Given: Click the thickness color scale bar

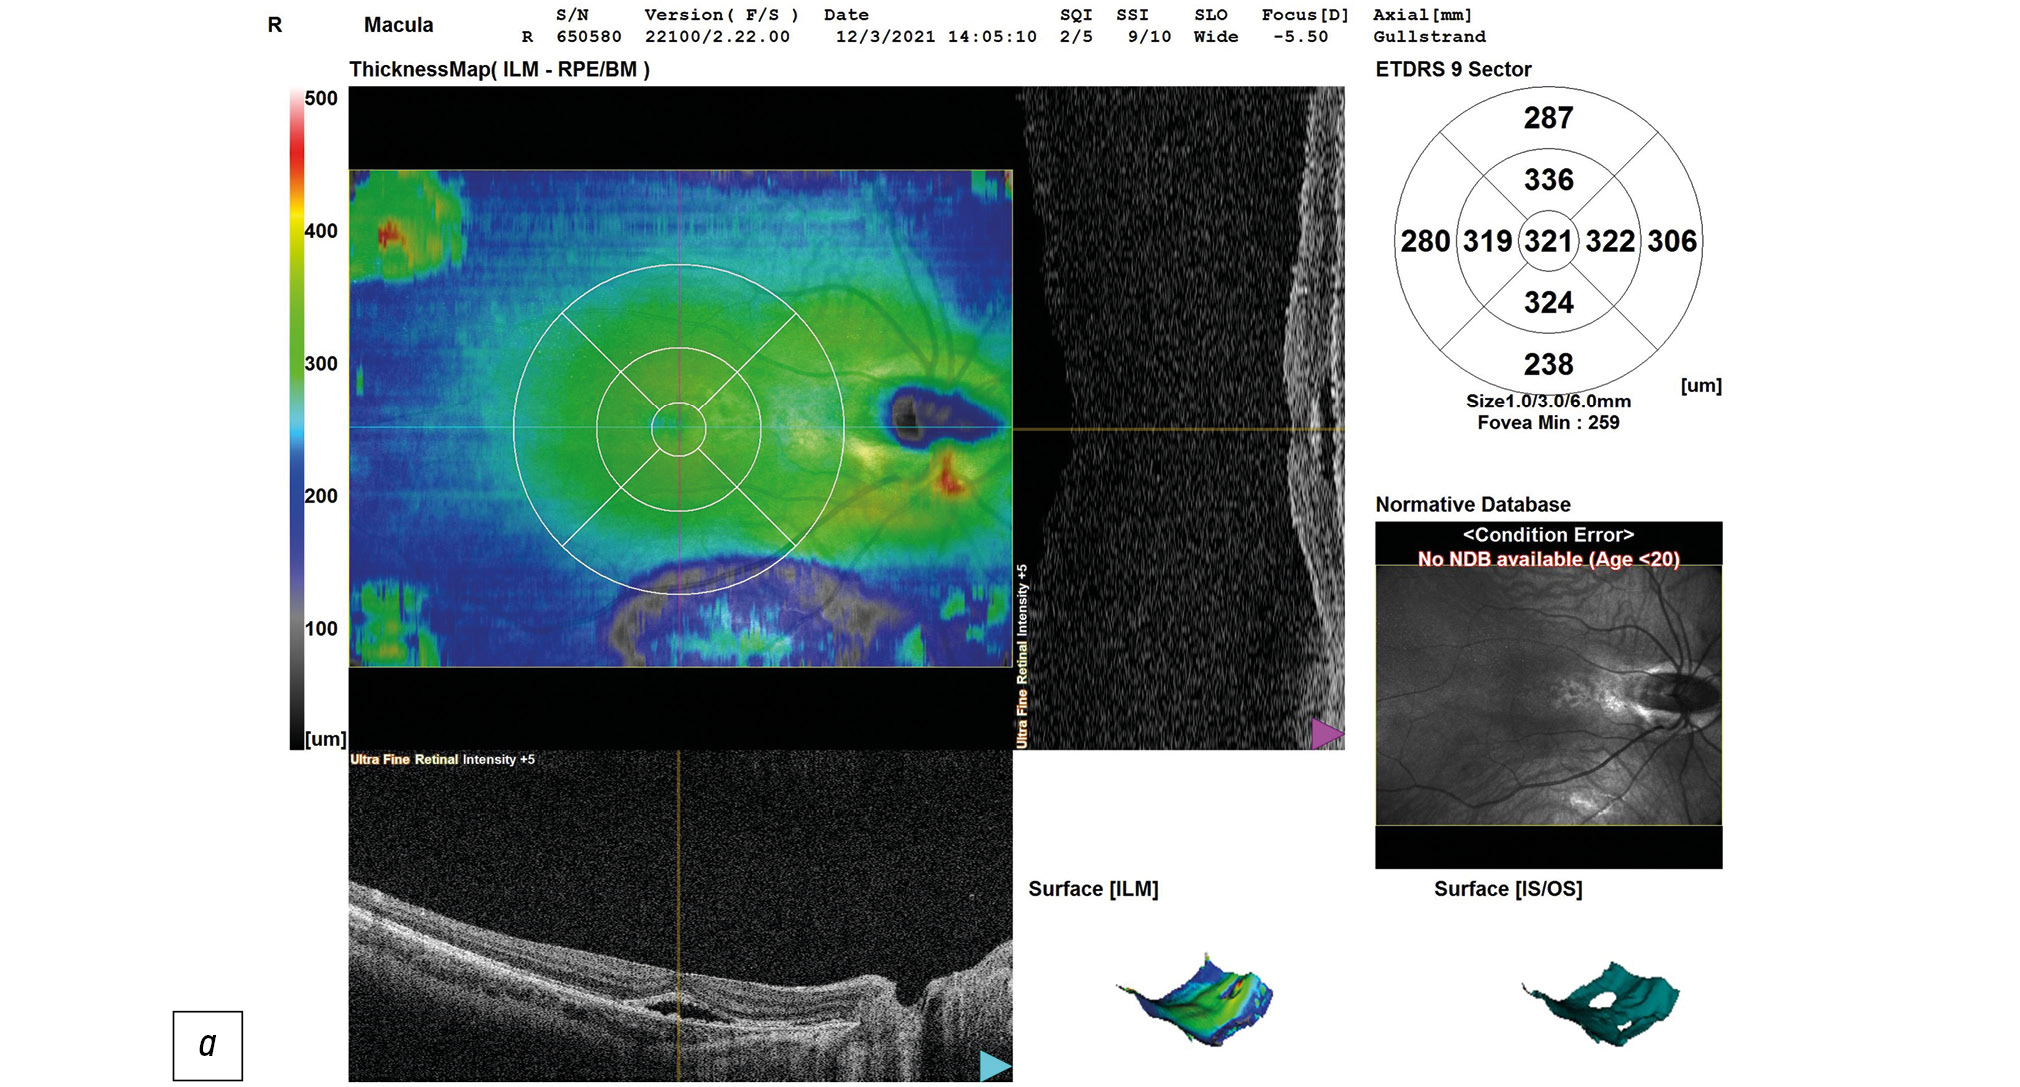Looking at the screenshot, I should pos(297,420).
